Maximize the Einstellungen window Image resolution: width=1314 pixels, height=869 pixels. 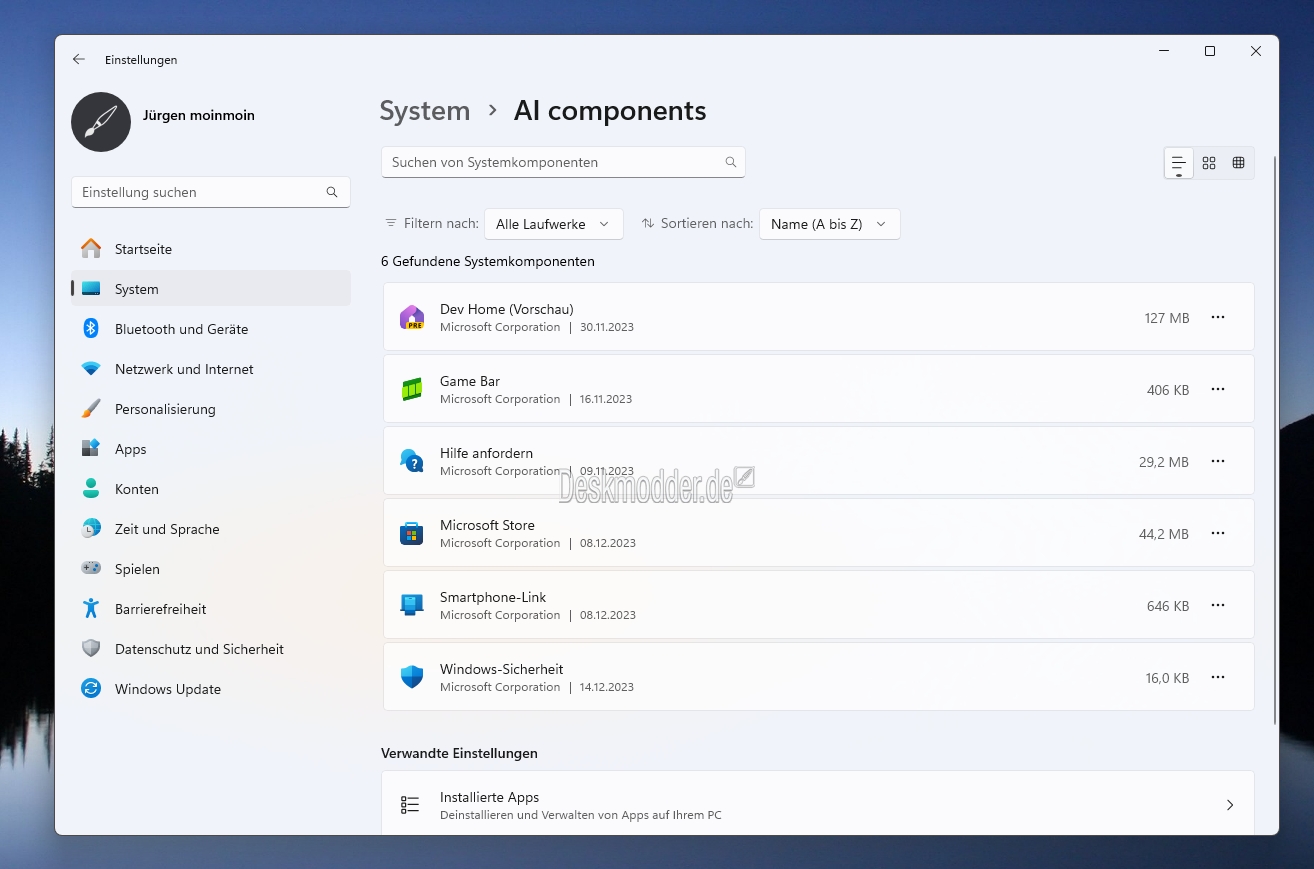pyautogui.click(x=1210, y=52)
